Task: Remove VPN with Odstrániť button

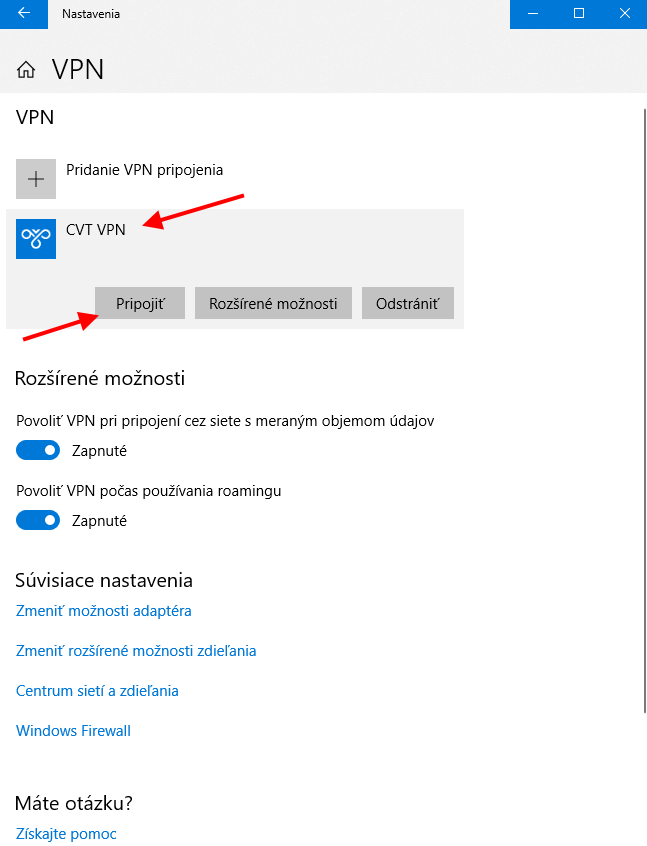Action: click(407, 303)
